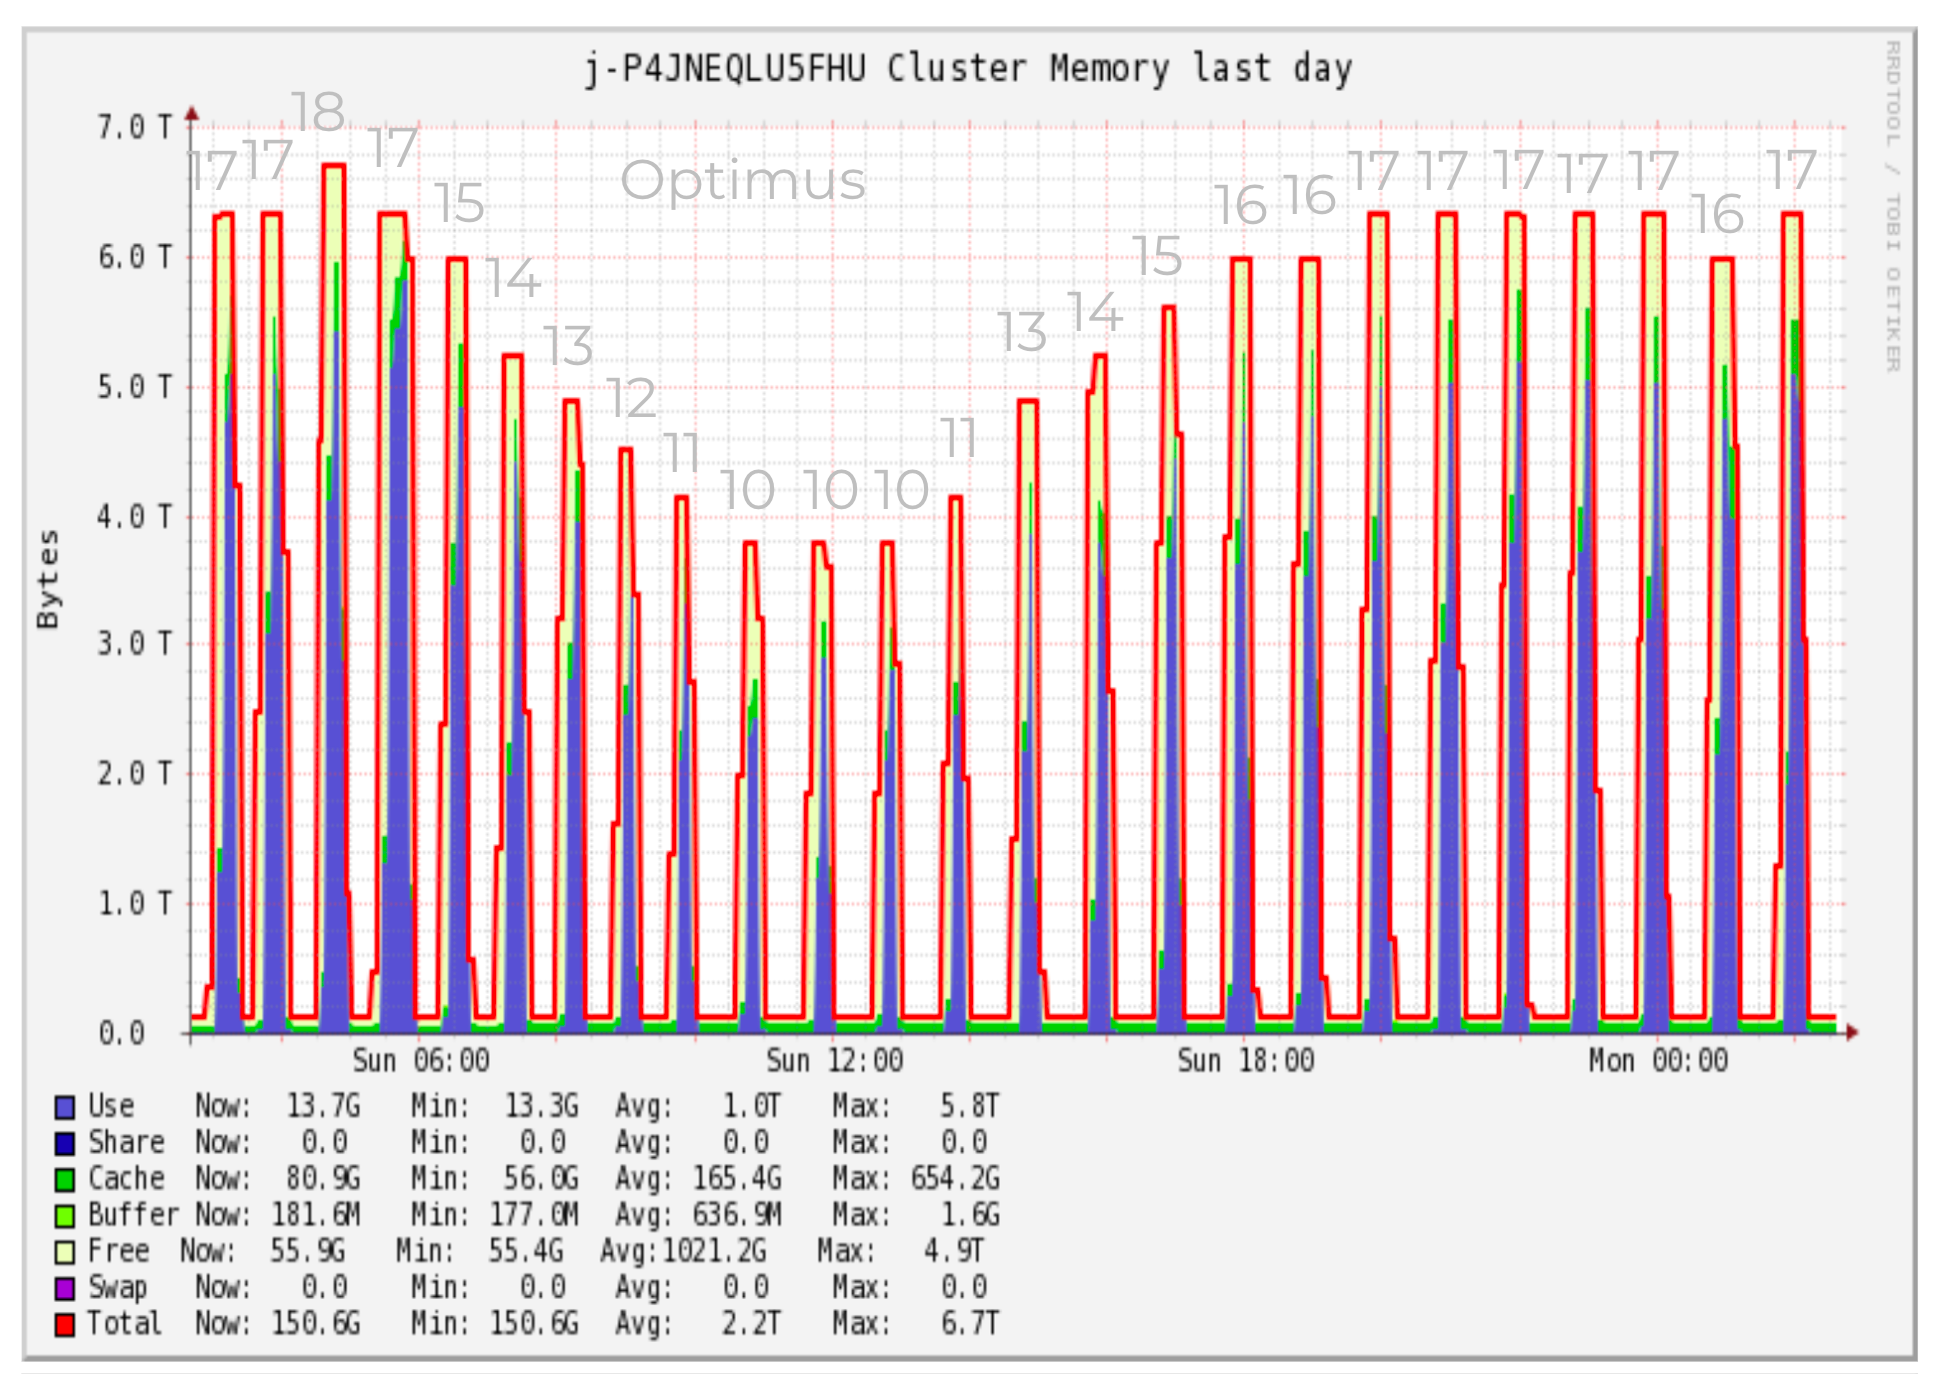
Task: Select the Cache Min value '56.0G'
Action: pyautogui.click(x=541, y=1178)
